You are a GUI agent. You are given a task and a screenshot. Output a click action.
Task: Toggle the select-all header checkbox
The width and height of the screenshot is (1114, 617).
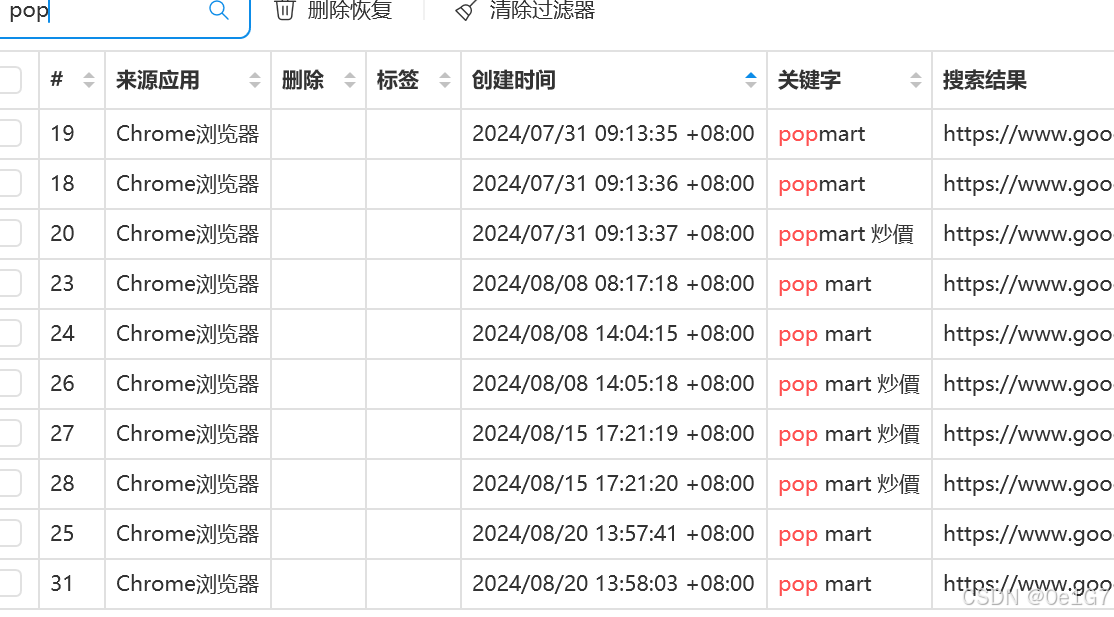(x=9, y=80)
